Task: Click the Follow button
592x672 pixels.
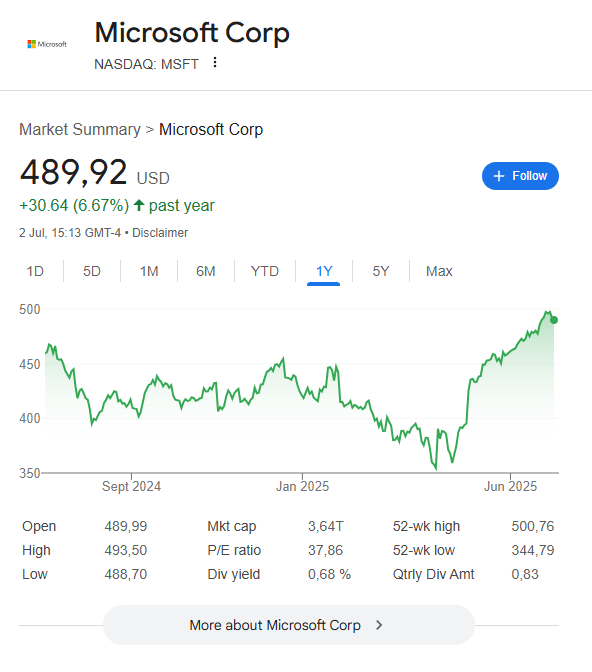Action: (x=520, y=176)
